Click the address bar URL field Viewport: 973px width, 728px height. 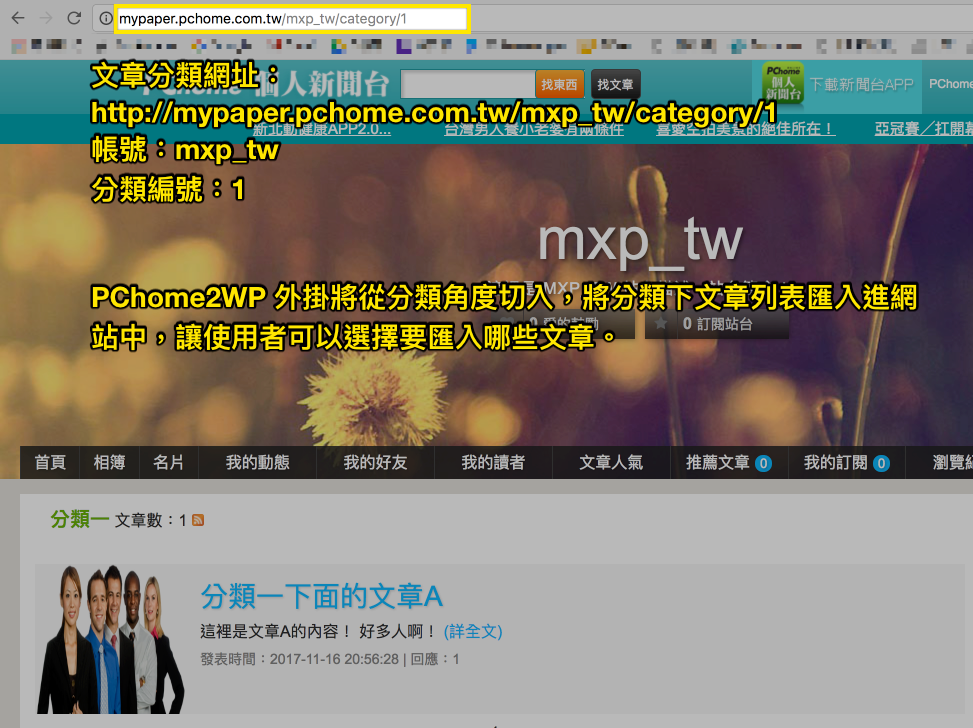pos(292,19)
